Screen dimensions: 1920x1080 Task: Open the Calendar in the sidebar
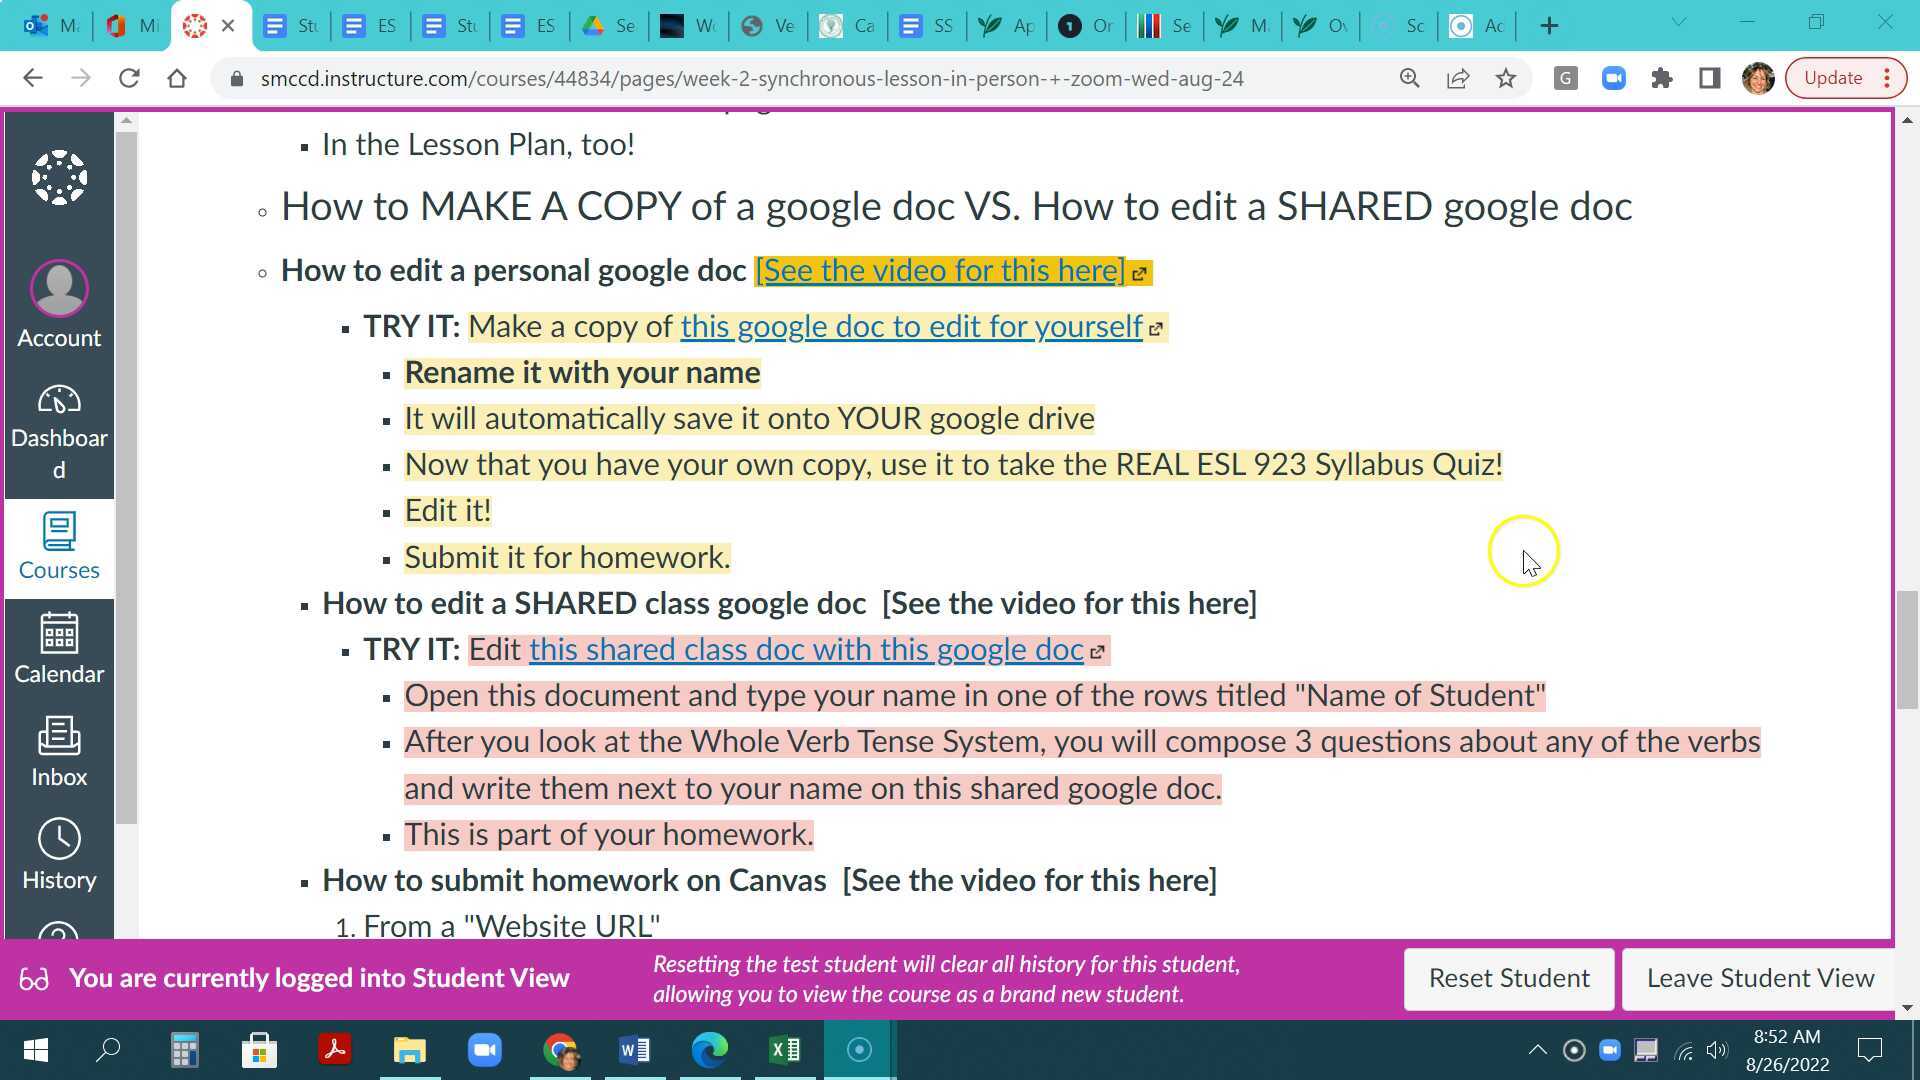(x=59, y=649)
